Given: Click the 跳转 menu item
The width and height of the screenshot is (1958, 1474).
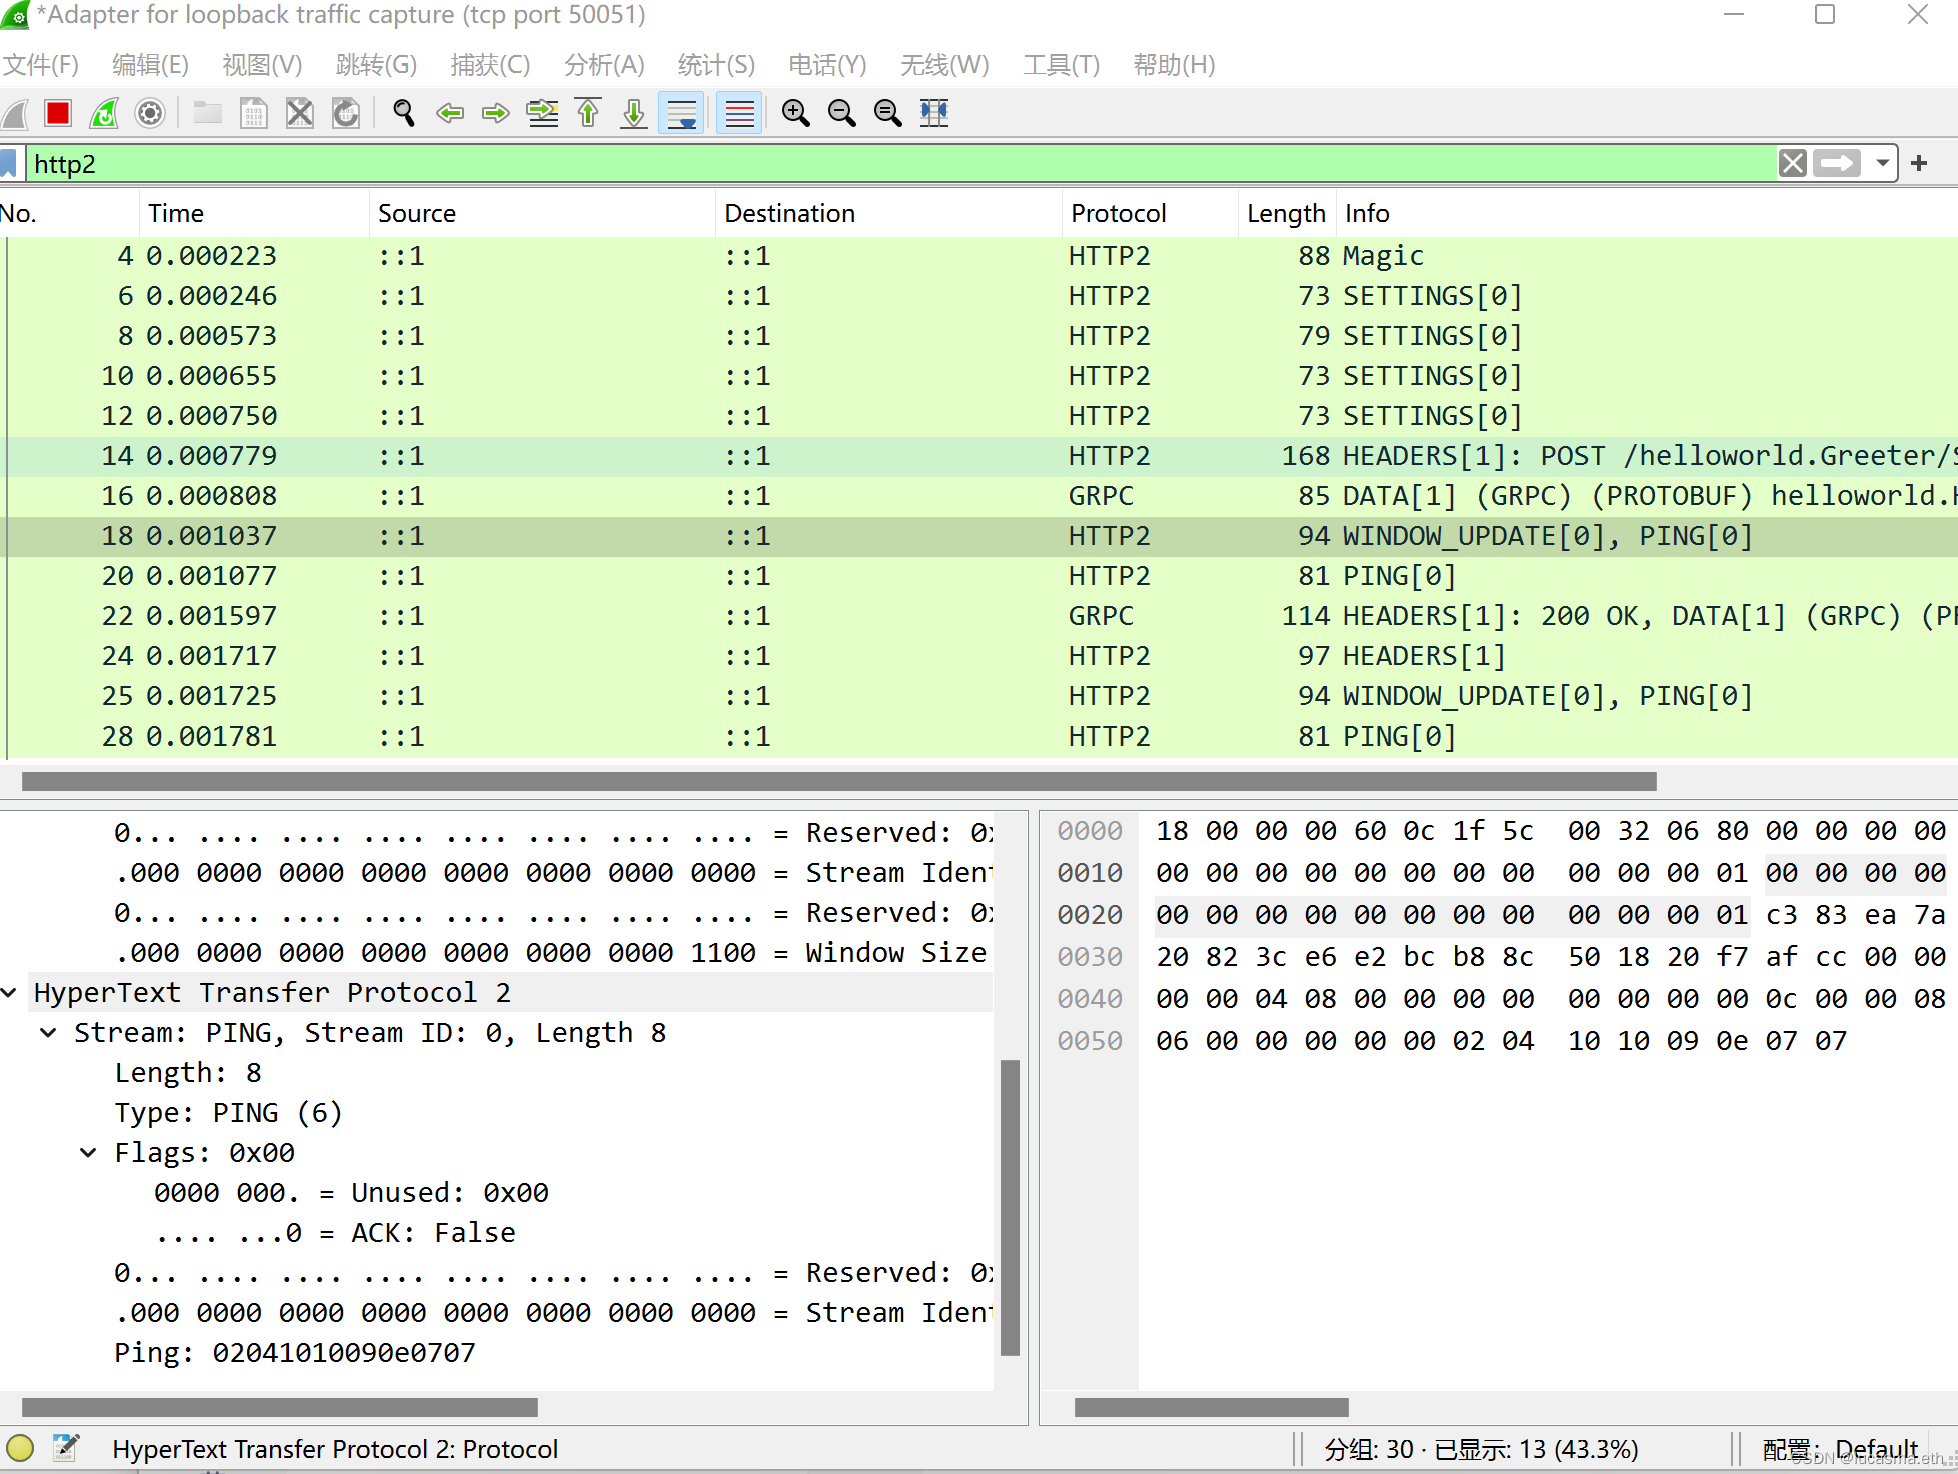Looking at the screenshot, I should pos(376,63).
